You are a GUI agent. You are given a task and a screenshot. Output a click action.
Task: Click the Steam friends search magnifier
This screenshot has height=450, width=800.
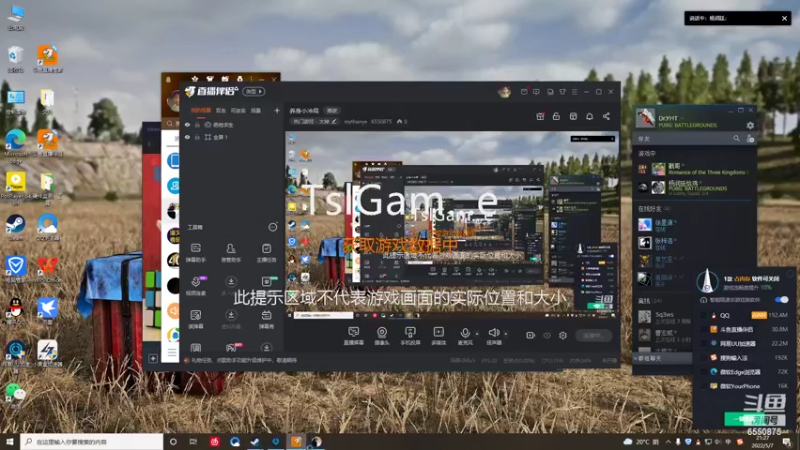point(736,138)
